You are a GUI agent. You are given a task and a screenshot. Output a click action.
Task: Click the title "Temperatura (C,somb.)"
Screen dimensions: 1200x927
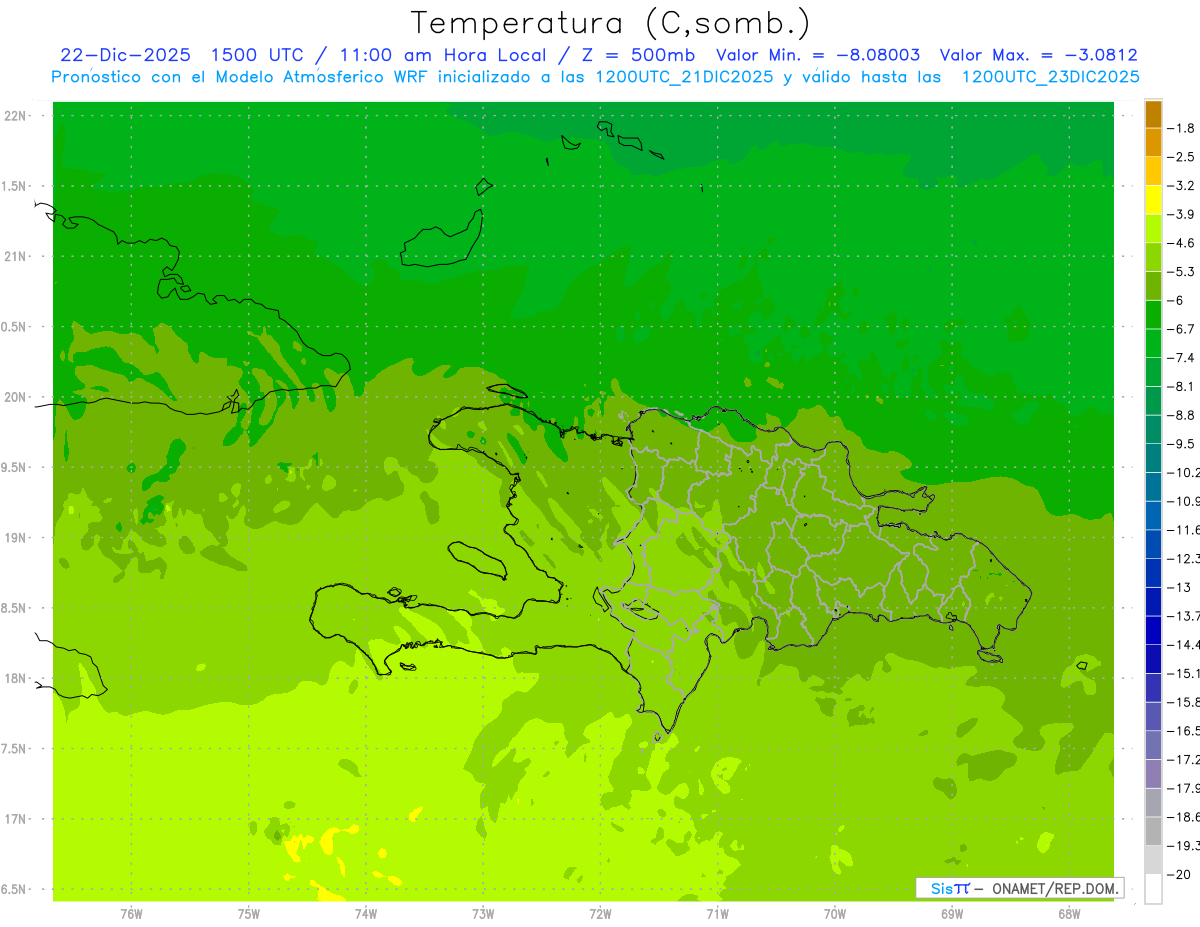coord(611,23)
